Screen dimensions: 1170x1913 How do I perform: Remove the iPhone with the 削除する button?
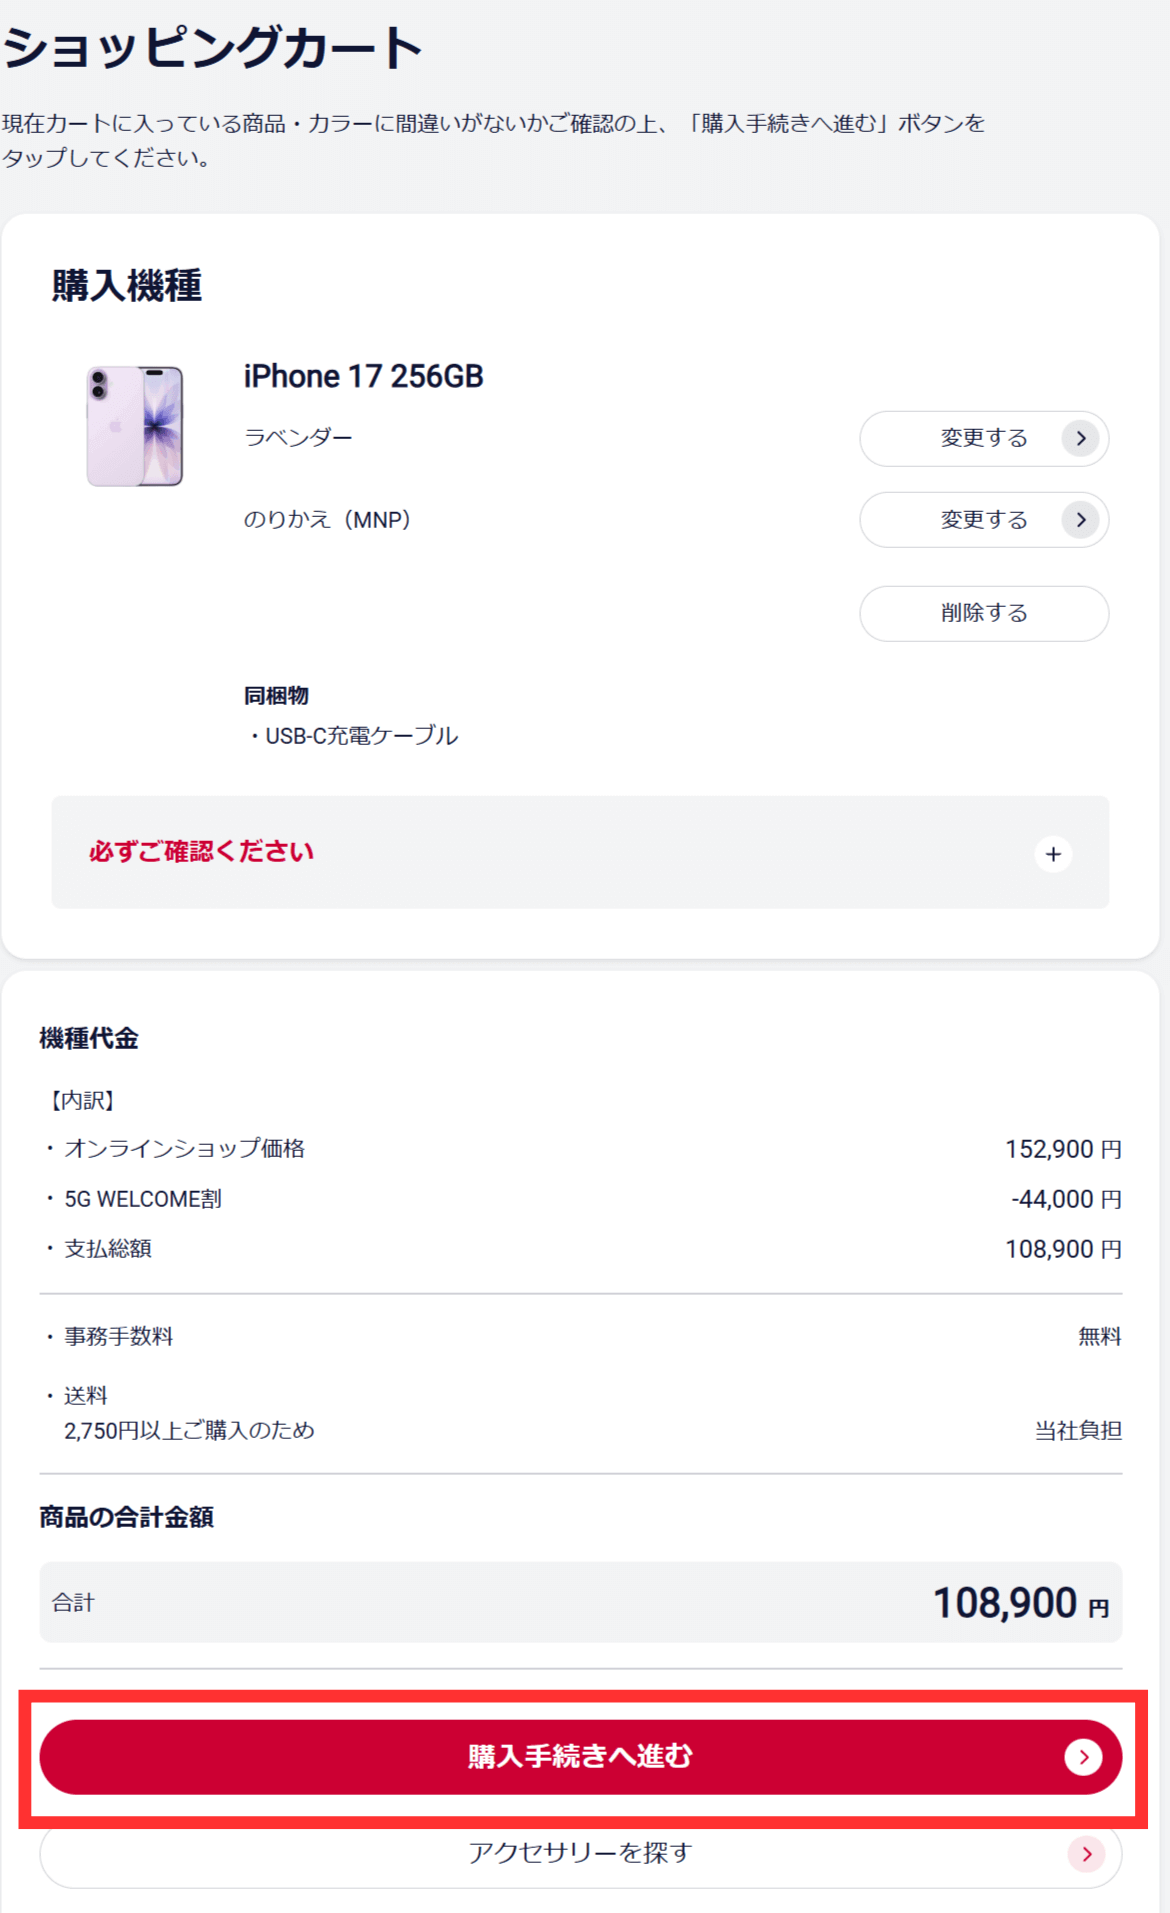click(984, 613)
